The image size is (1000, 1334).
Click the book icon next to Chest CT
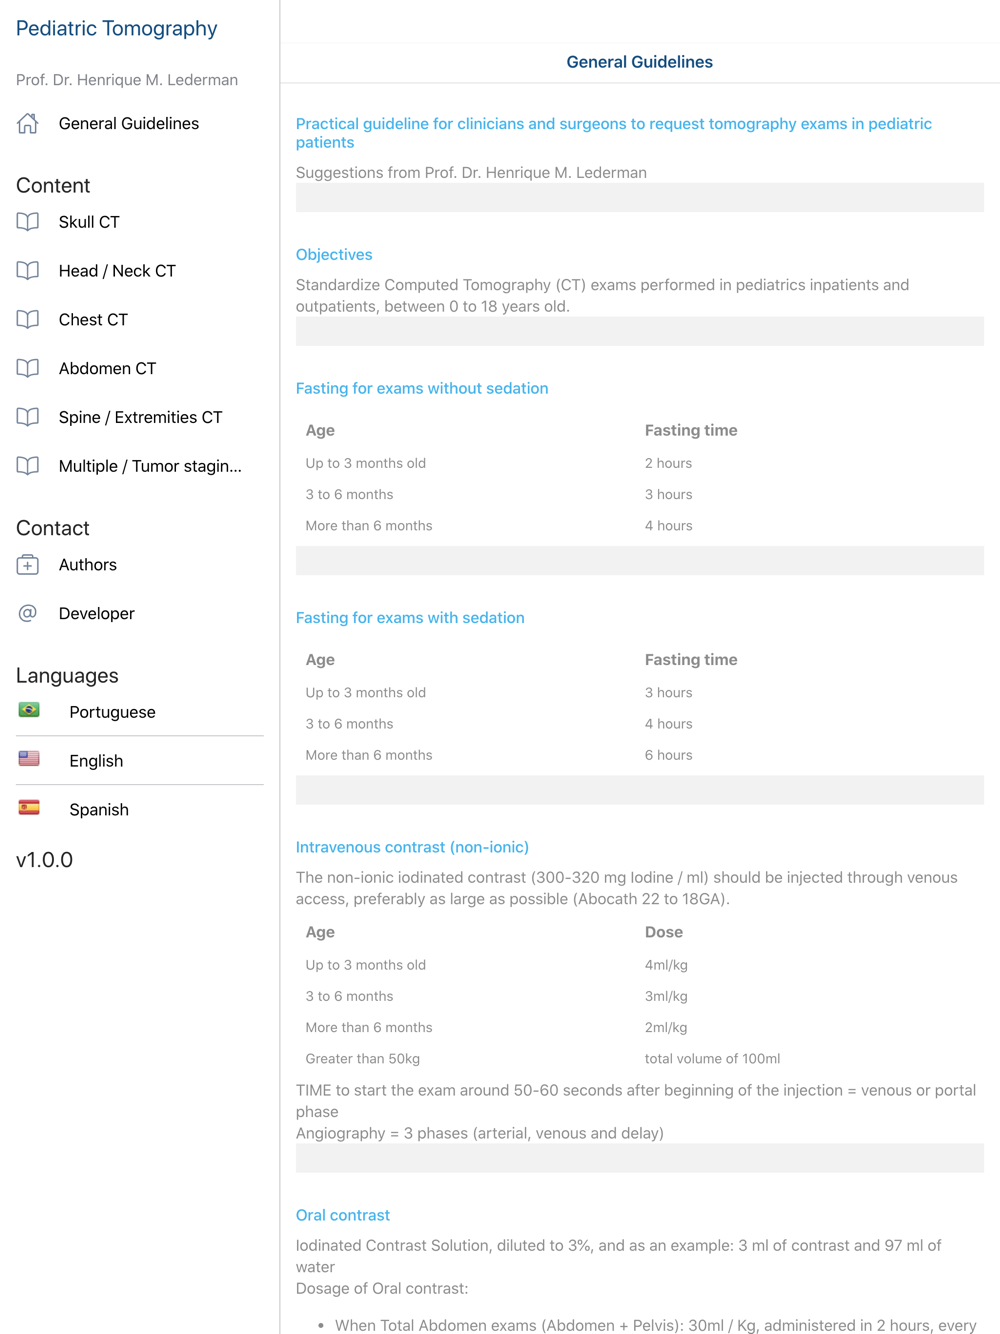coord(28,320)
